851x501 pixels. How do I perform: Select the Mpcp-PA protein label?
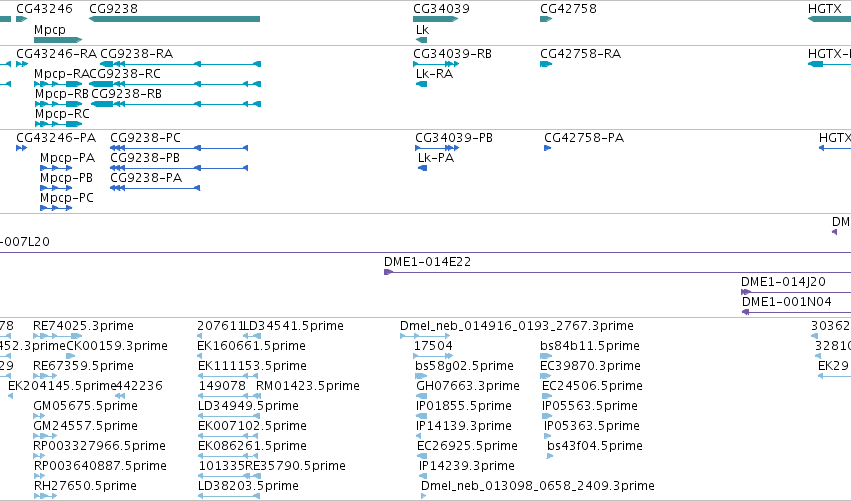[x=67, y=158]
